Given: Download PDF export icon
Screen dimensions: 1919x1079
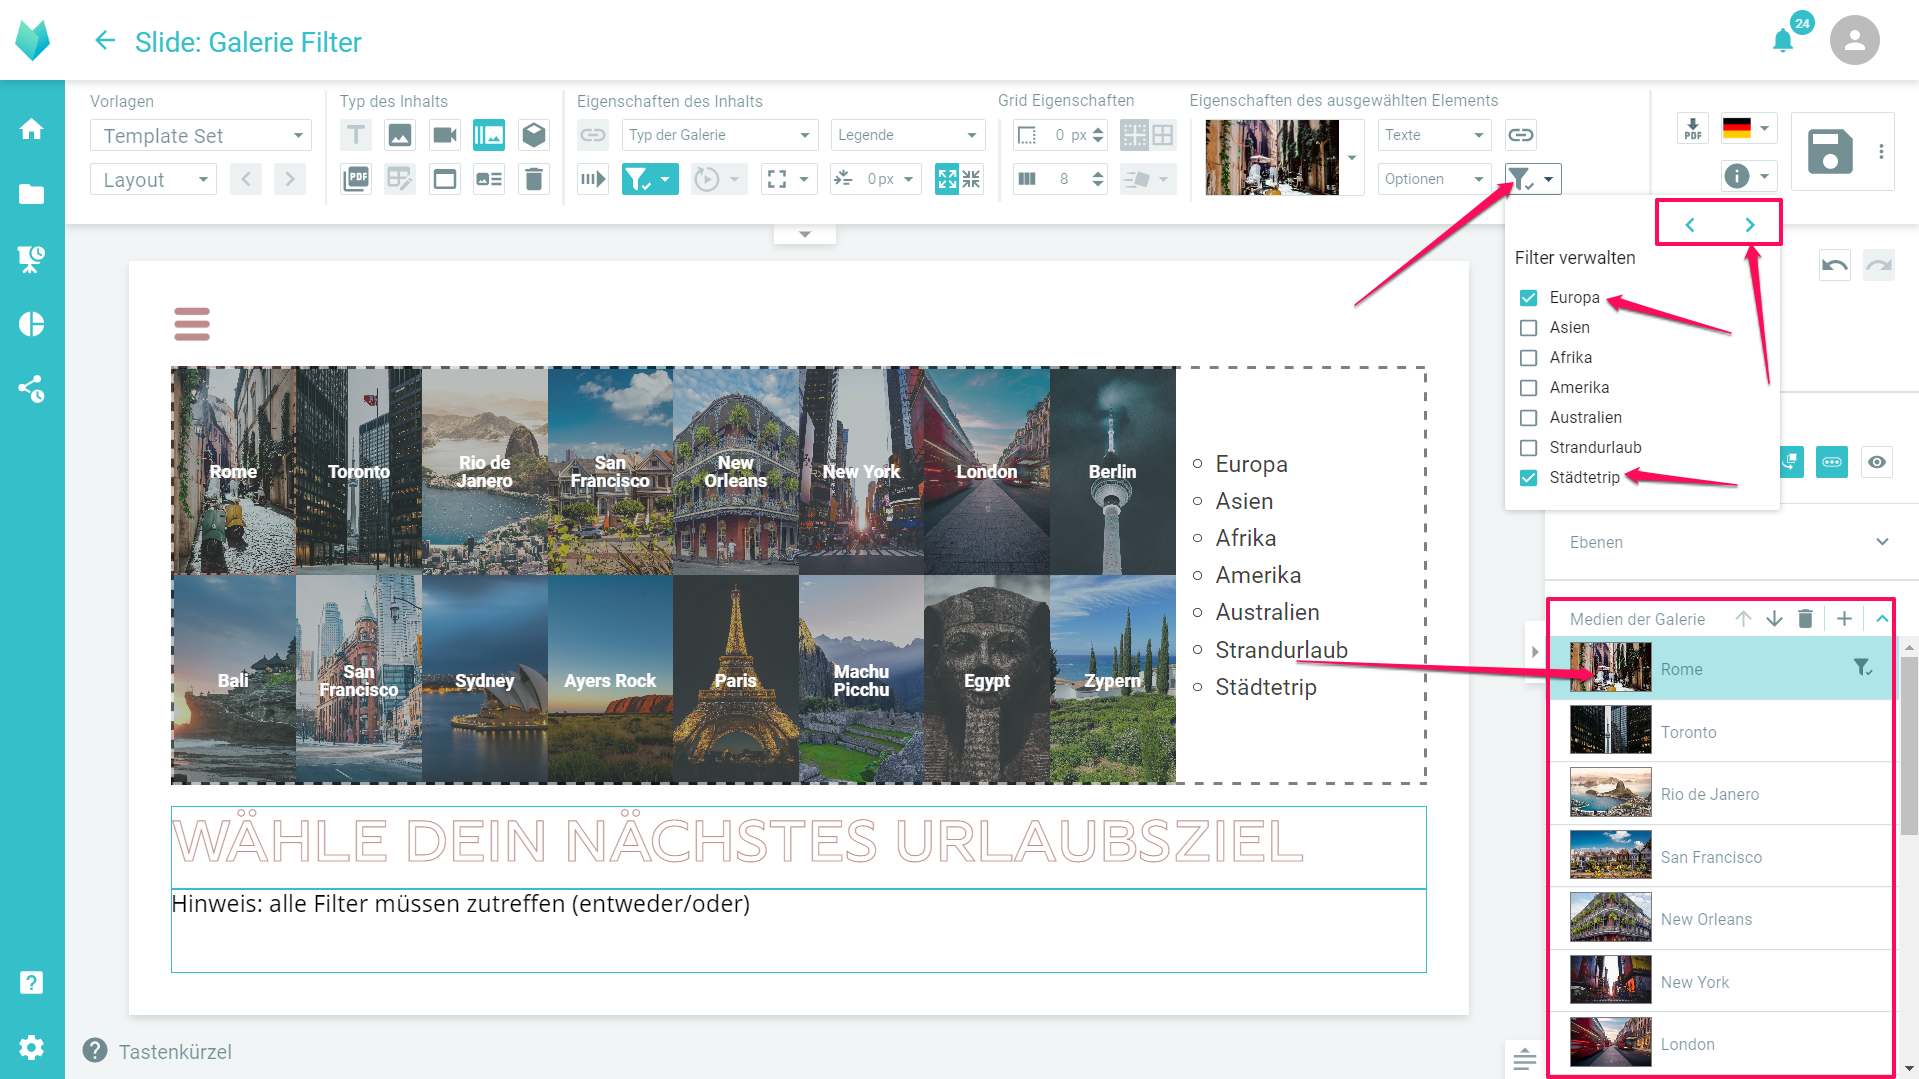Looking at the screenshot, I should pyautogui.click(x=1693, y=129).
